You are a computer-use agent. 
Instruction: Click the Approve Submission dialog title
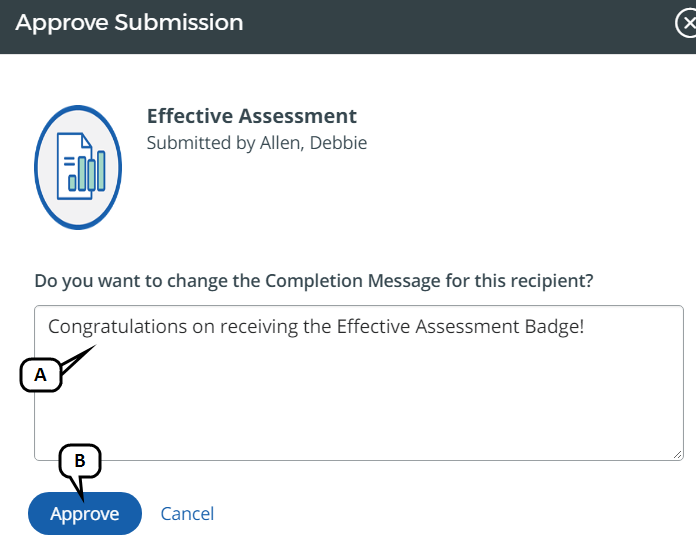tap(129, 22)
